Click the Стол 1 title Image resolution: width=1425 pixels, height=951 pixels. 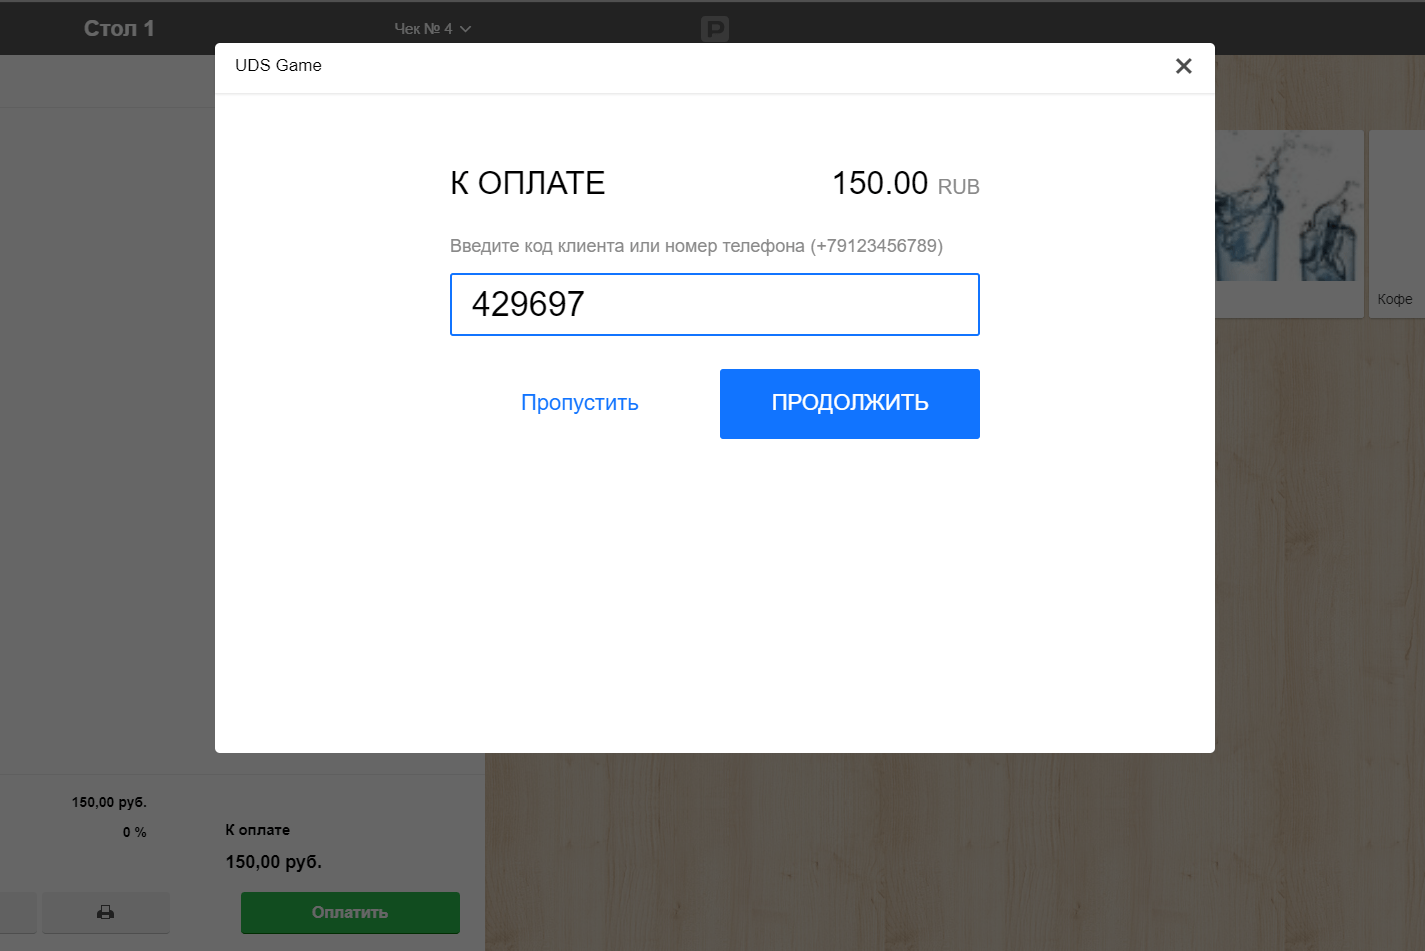[119, 29]
